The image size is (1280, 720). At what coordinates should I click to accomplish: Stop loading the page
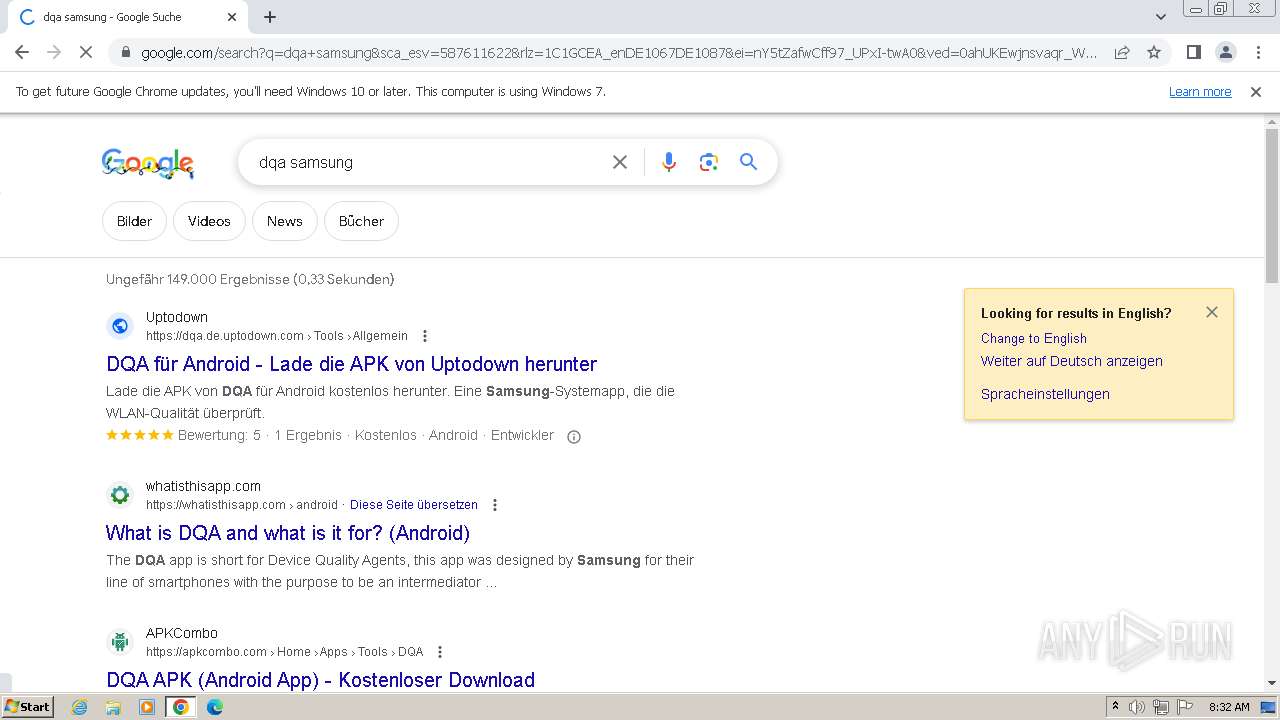point(86,52)
